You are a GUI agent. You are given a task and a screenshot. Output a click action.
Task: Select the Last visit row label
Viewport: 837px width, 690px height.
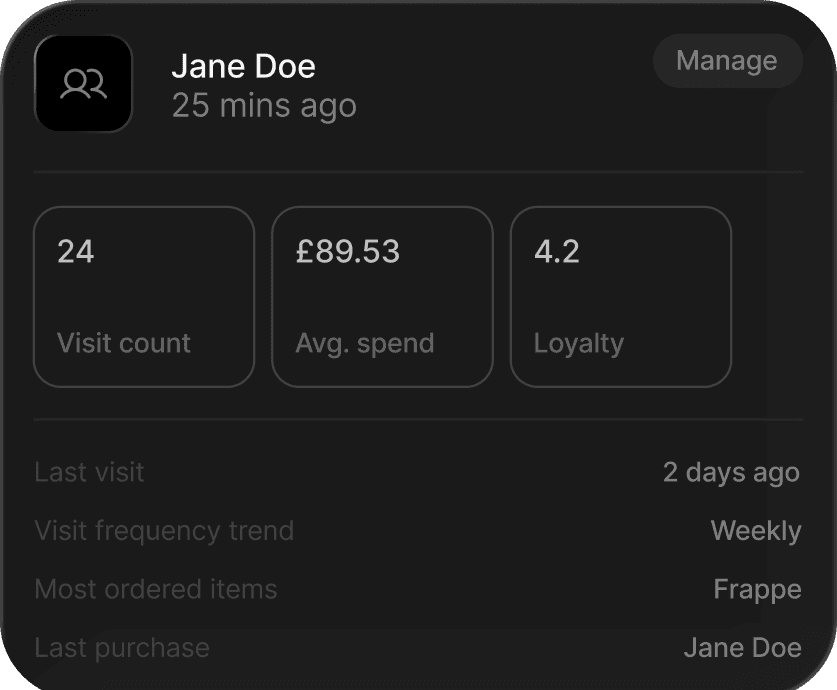click(89, 472)
